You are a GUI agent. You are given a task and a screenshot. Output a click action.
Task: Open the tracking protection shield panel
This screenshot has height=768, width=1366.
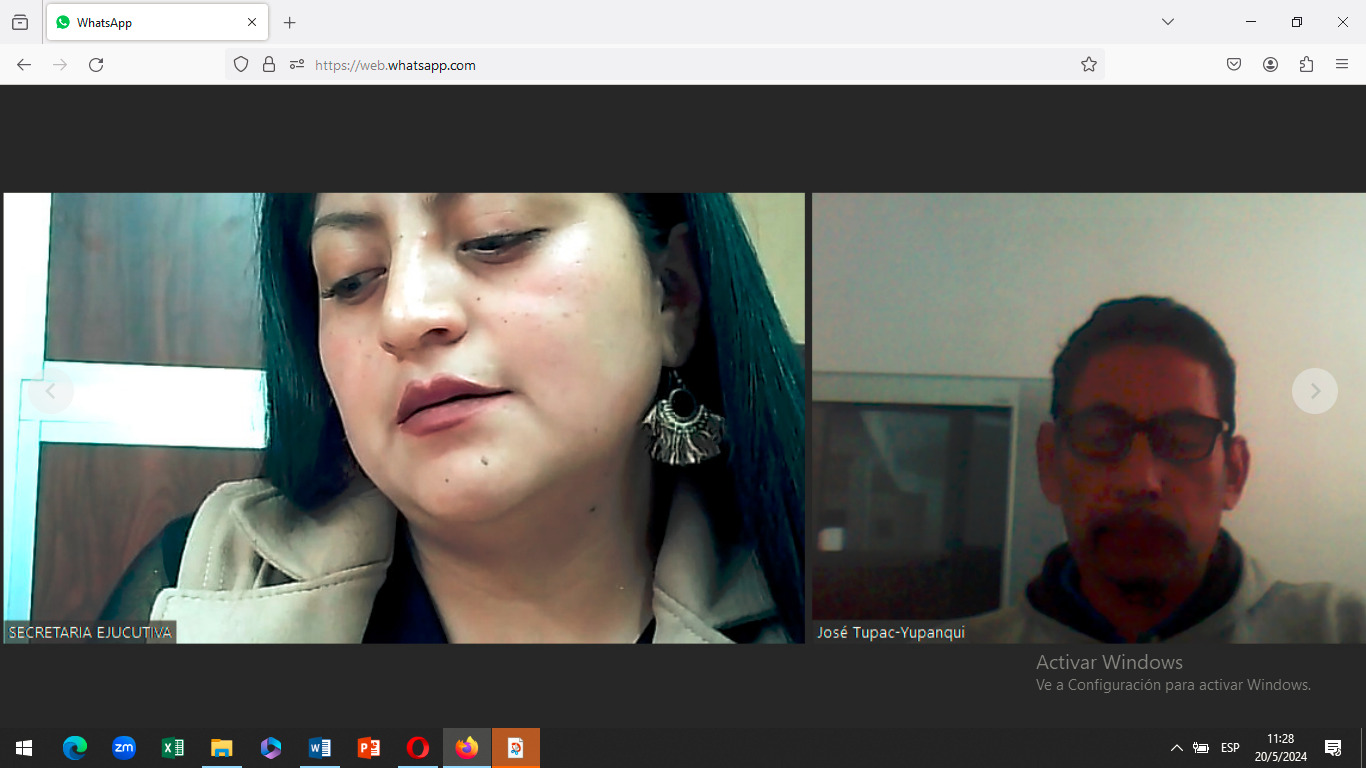point(241,65)
